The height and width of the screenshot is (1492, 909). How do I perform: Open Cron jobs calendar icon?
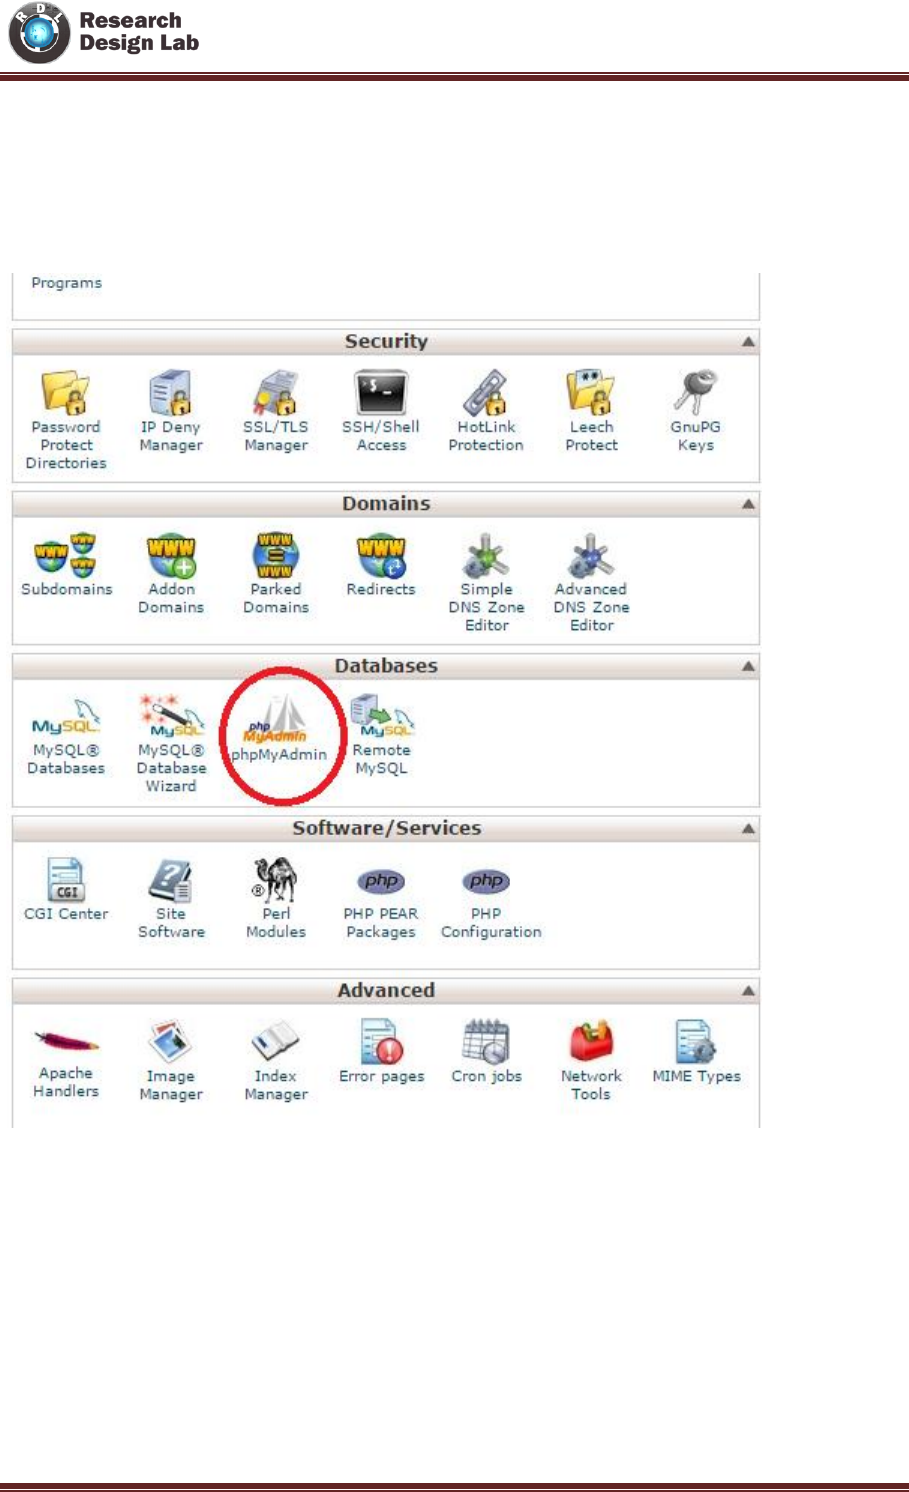[x=486, y=1042]
